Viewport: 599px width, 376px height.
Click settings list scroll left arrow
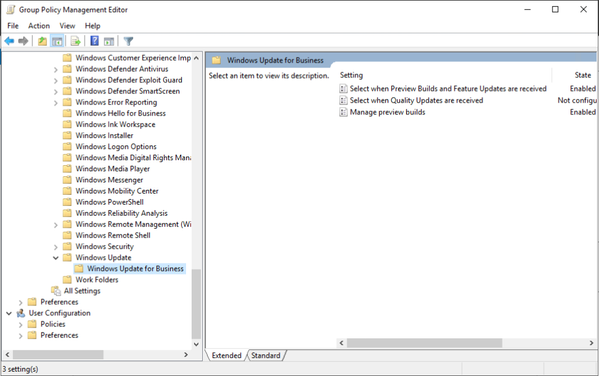(342, 343)
